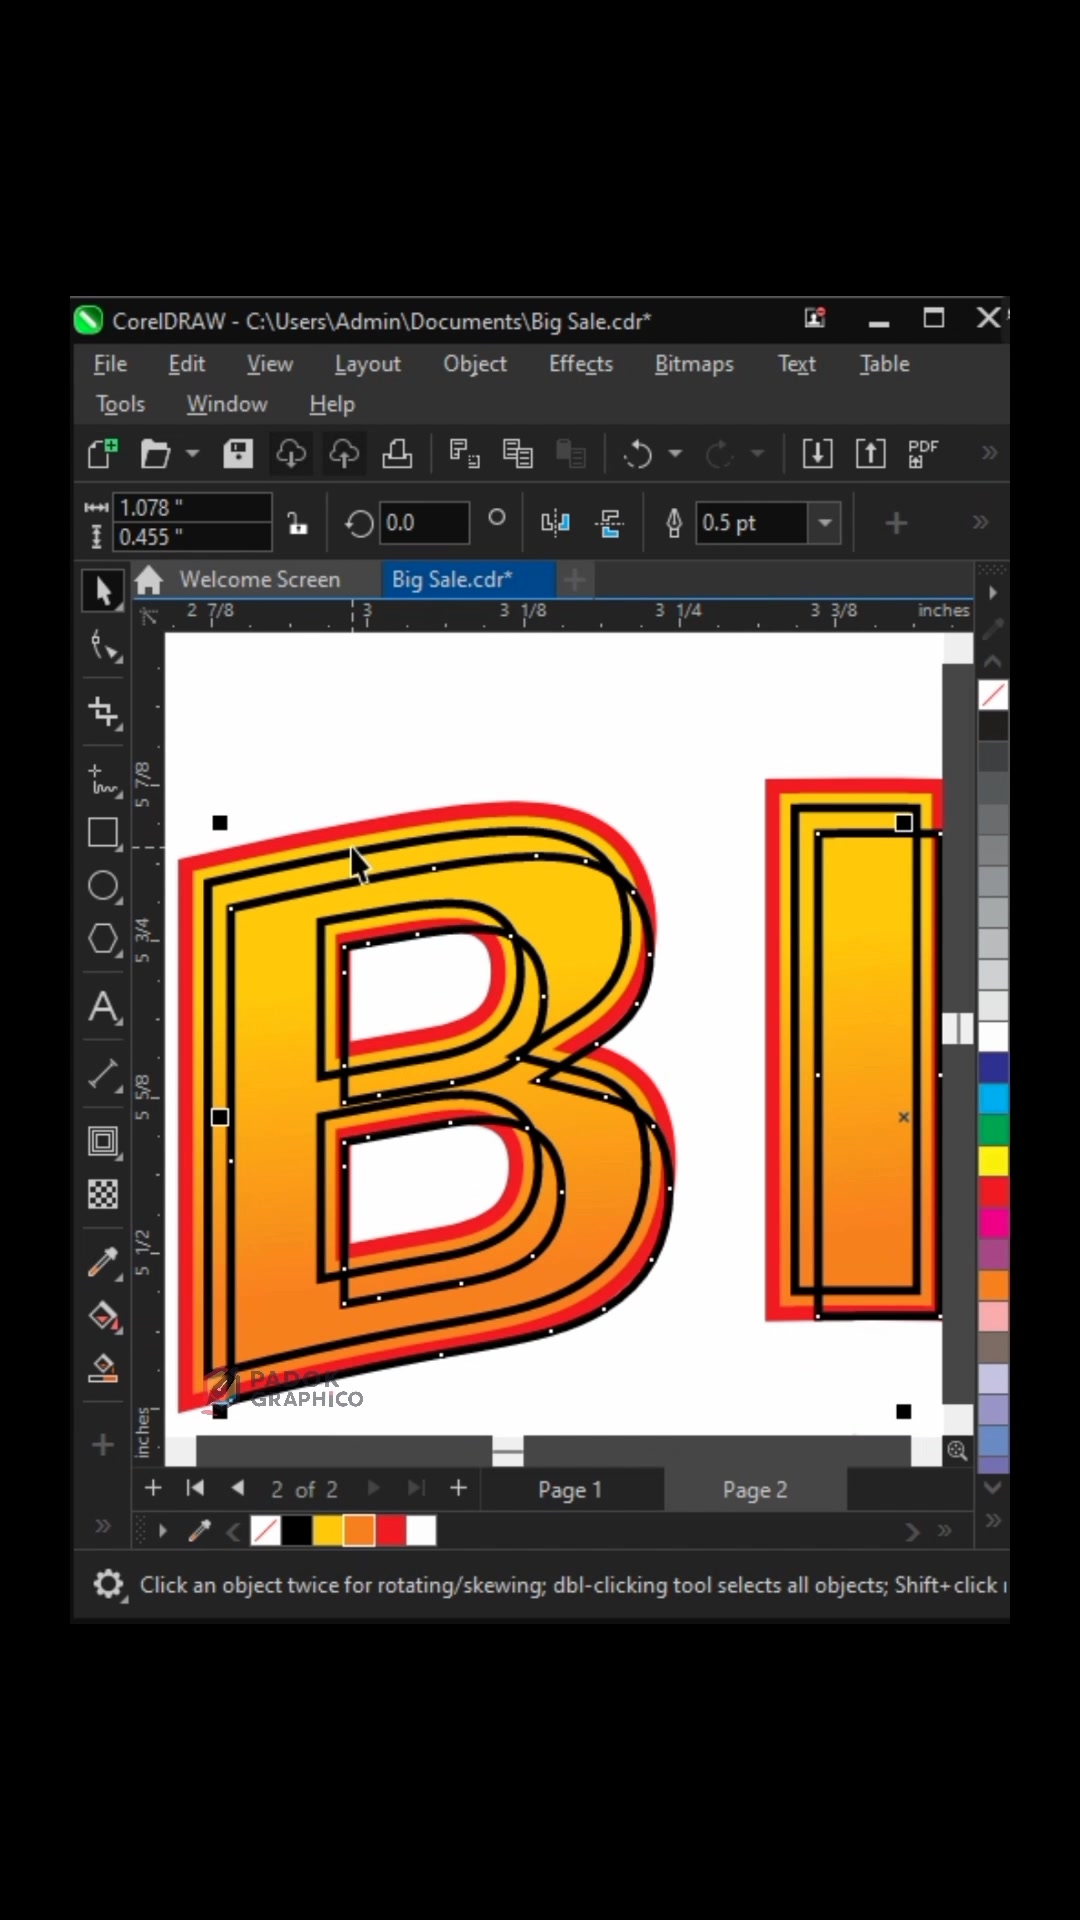Click the Mirror vertically icon

pos(609,522)
